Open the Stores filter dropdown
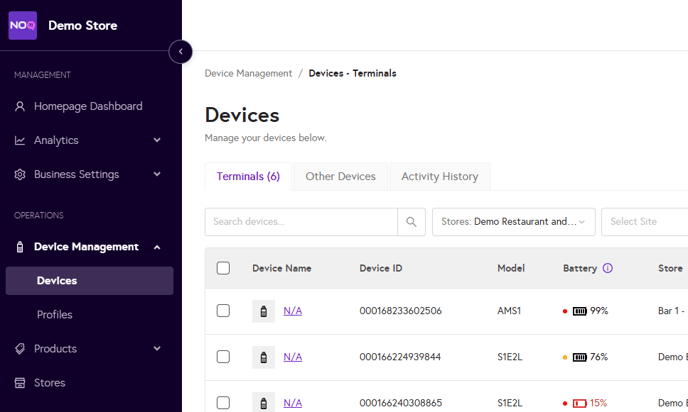Screen dimensions: 688x412 point(513,222)
